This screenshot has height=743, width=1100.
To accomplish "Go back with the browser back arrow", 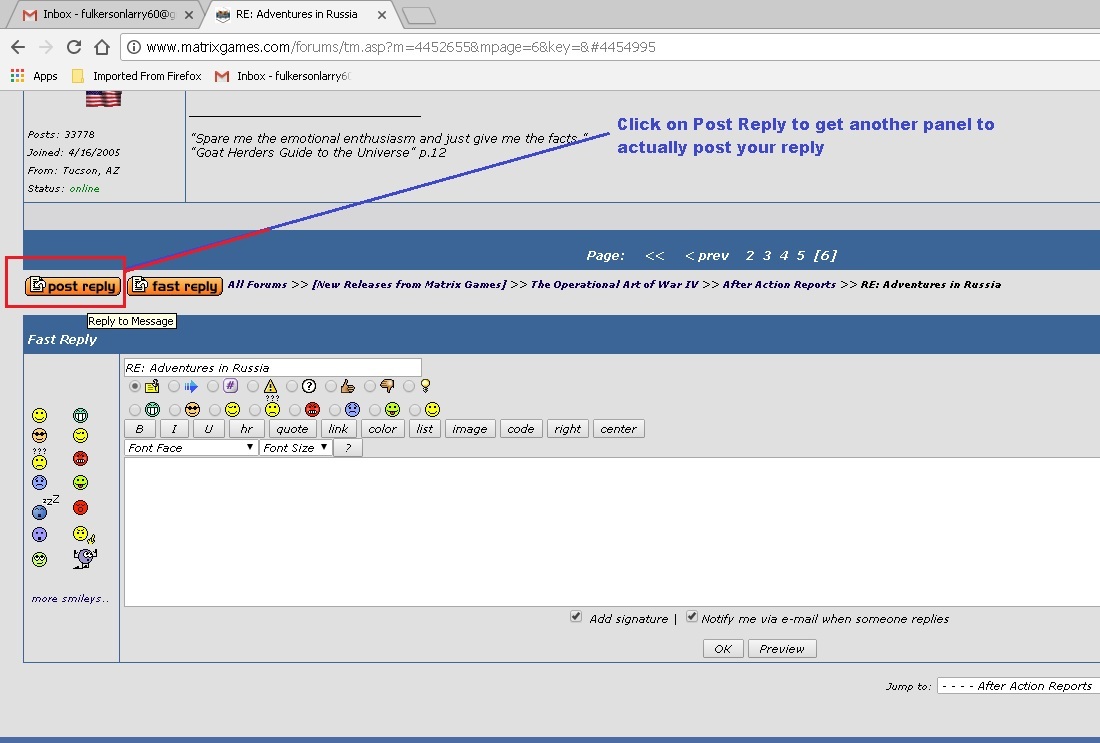I will tap(18, 47).
